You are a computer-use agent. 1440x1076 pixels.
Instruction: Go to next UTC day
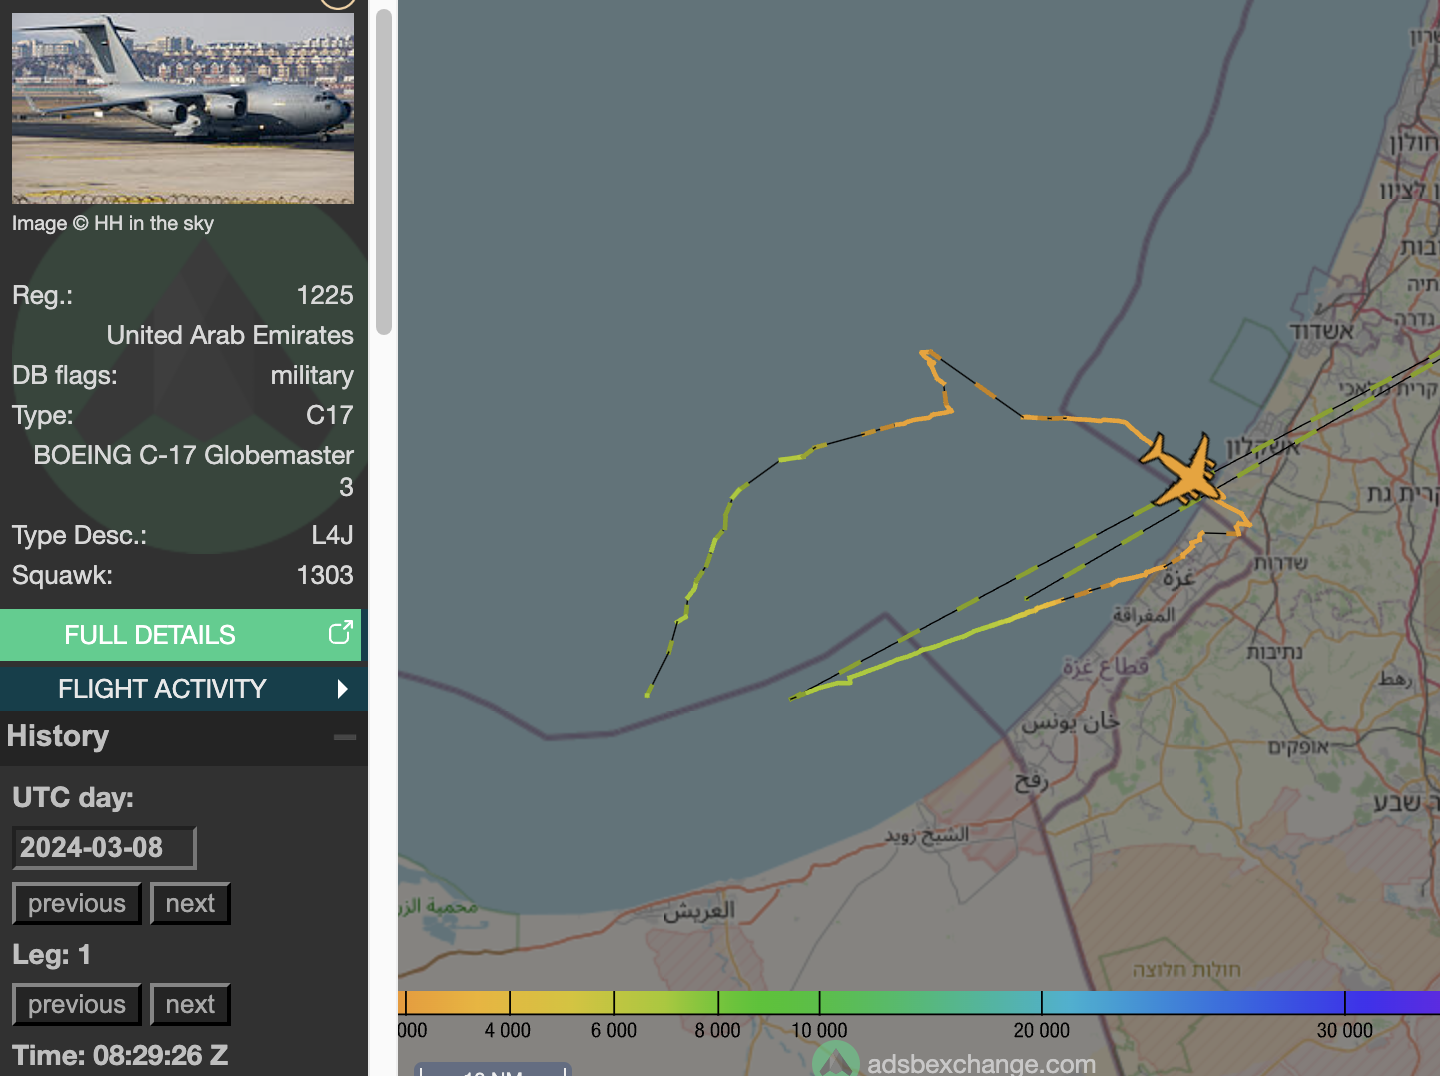pyautogui.click(x=190, y=903)
